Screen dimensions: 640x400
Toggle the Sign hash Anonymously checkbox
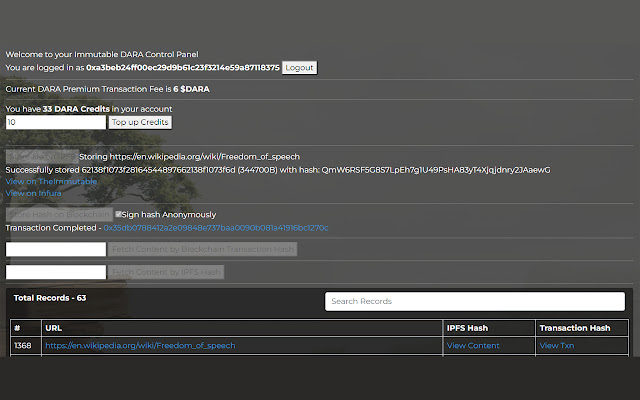click(x=118, y=214)
